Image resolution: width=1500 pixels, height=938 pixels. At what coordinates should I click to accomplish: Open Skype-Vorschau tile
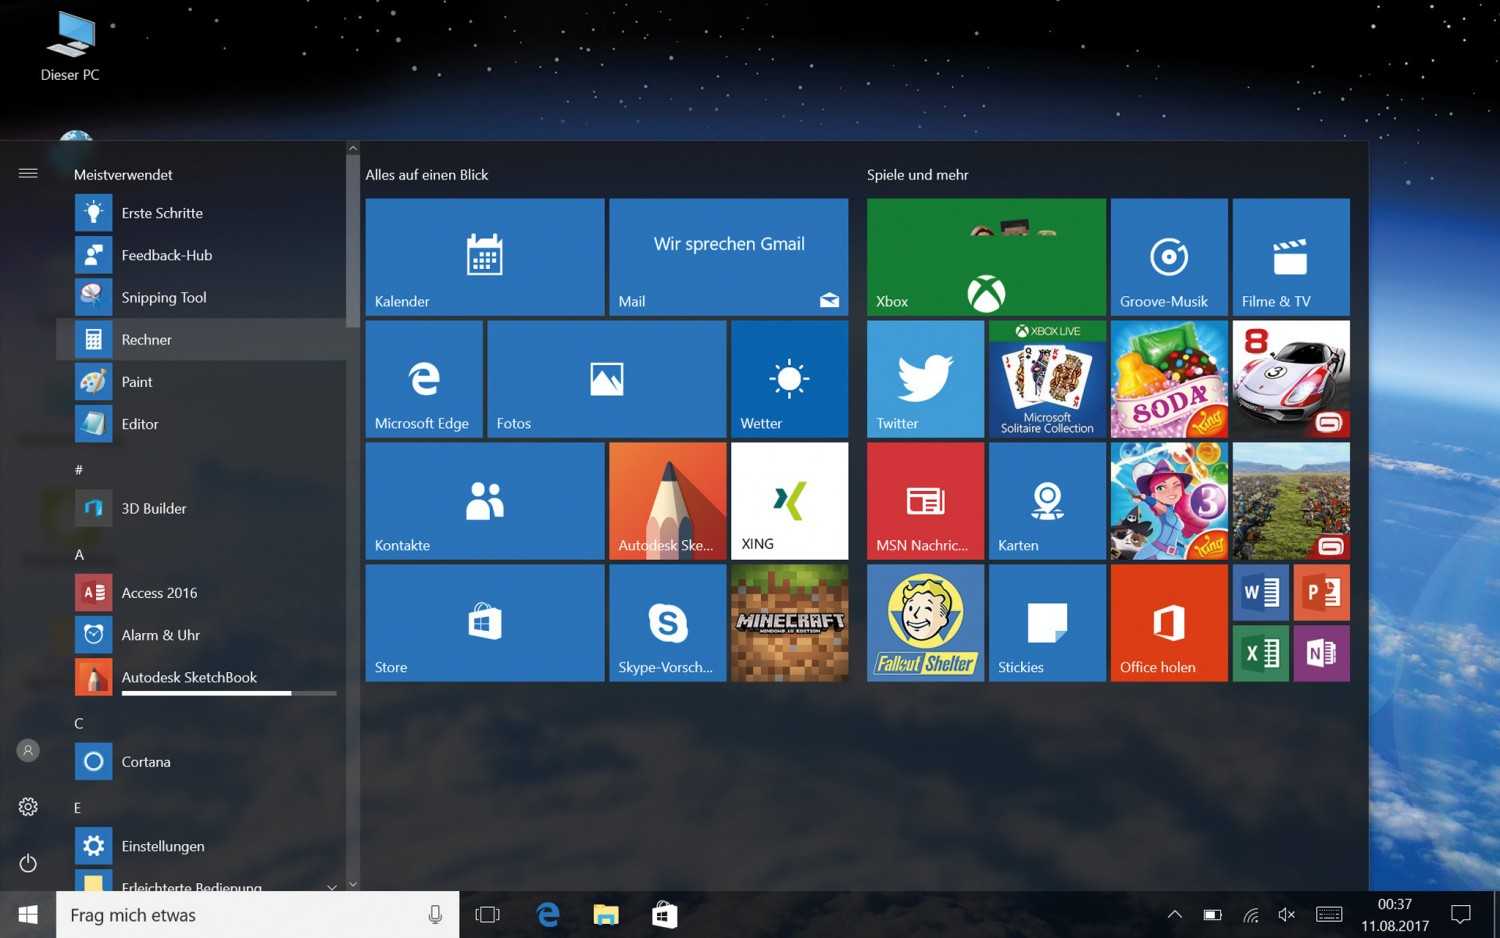668,623
